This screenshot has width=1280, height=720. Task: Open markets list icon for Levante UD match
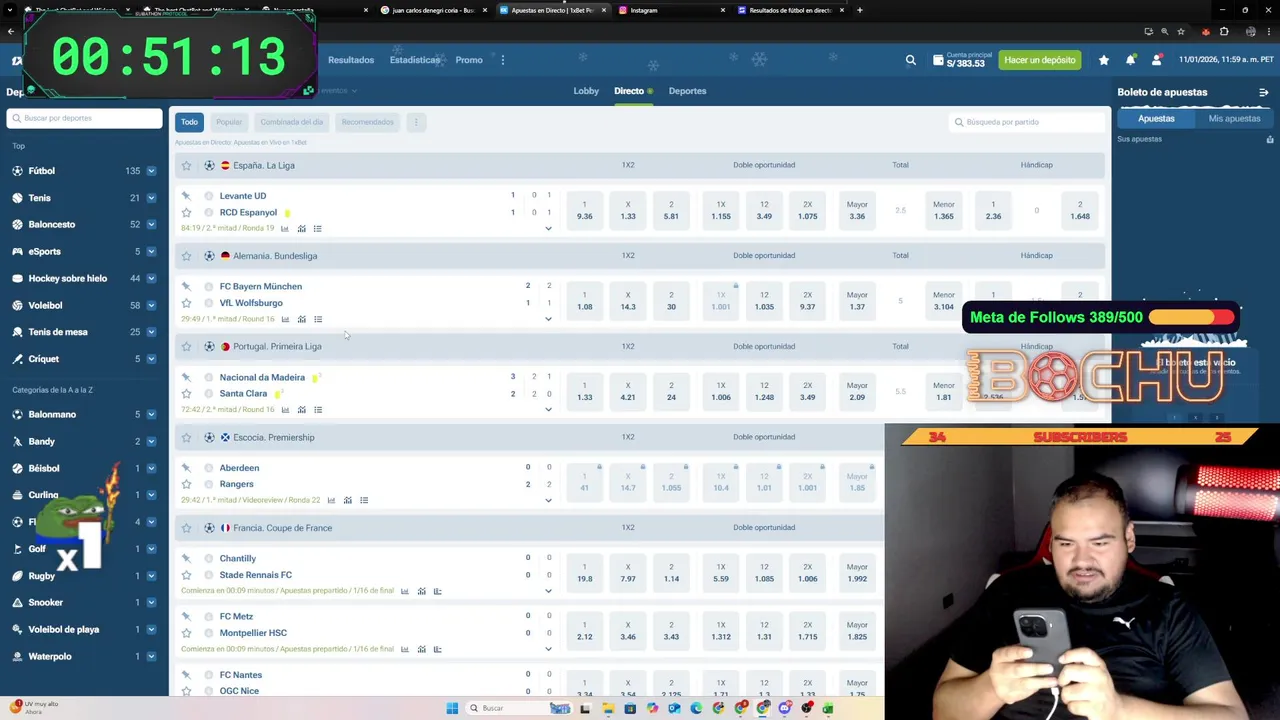[x=318, y=229]
